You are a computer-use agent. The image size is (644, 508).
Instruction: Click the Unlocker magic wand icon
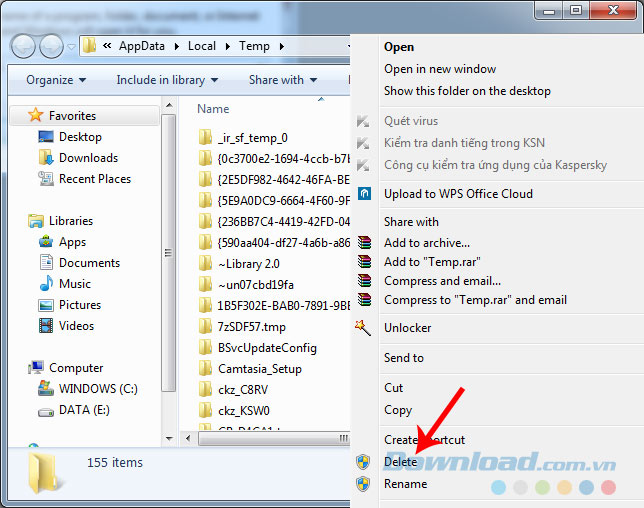(363, 328)
